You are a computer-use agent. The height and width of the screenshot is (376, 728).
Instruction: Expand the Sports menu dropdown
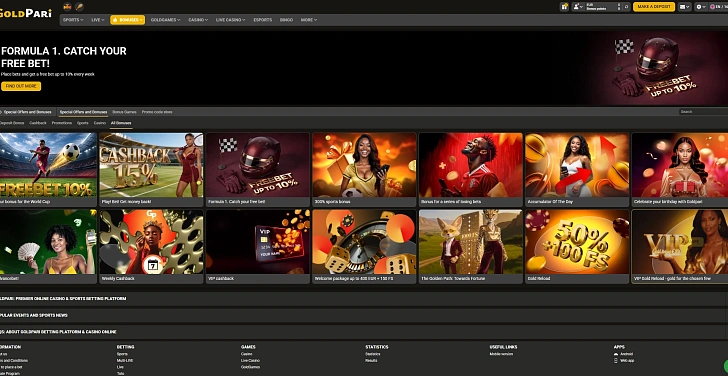pyautogui.click(x=73, y=20)
